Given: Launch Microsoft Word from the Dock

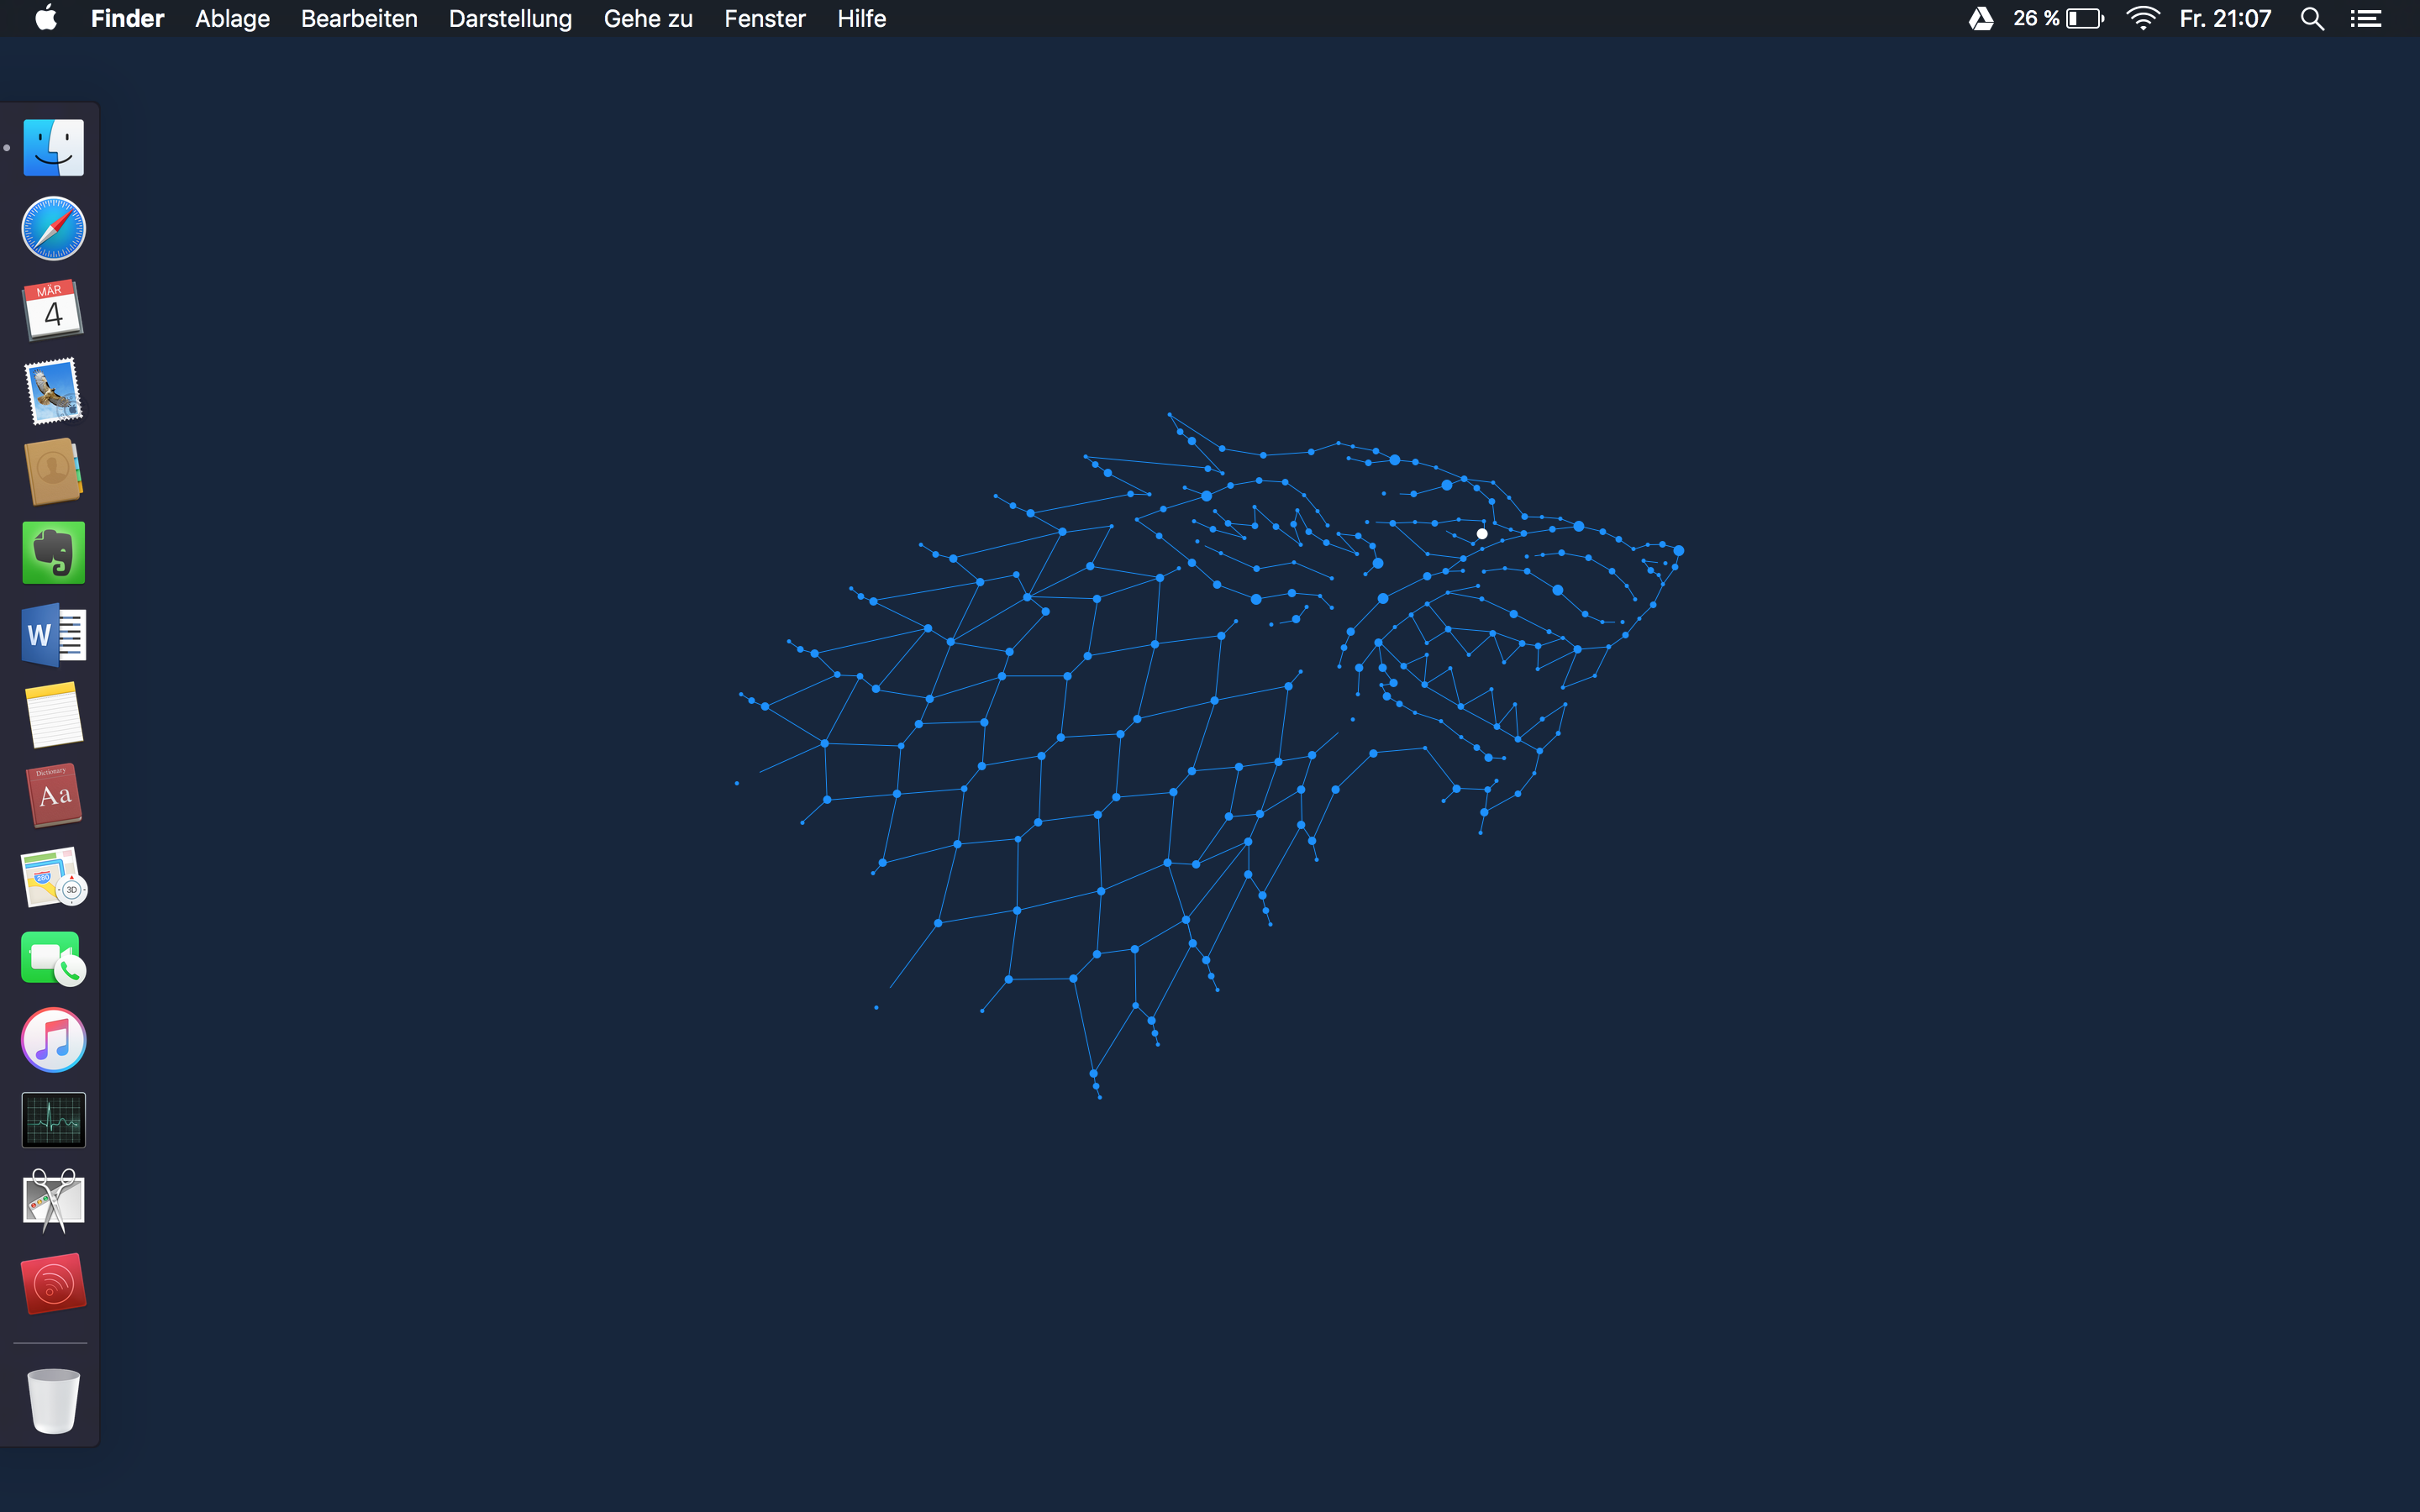Looking at the screenshot, I should point(54,634).
